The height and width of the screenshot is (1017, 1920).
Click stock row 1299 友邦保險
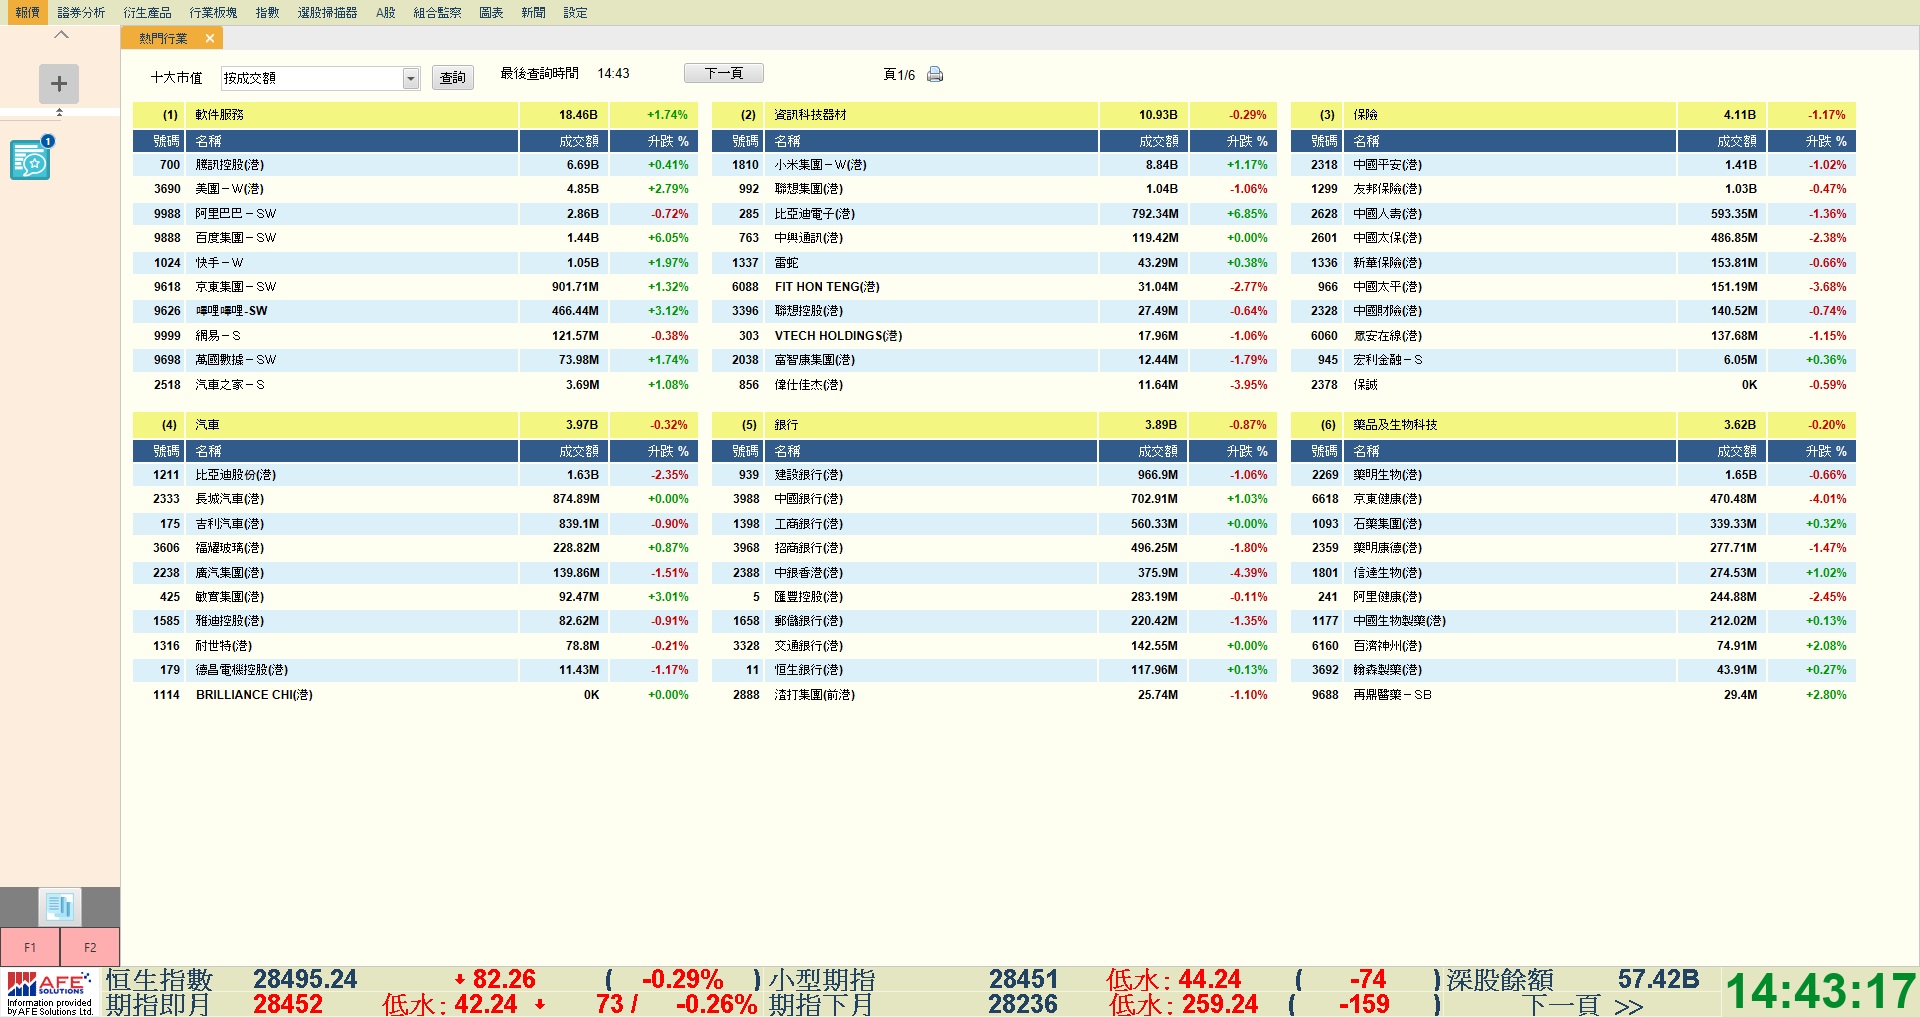pyautogui.click(x=1573, y=189)
